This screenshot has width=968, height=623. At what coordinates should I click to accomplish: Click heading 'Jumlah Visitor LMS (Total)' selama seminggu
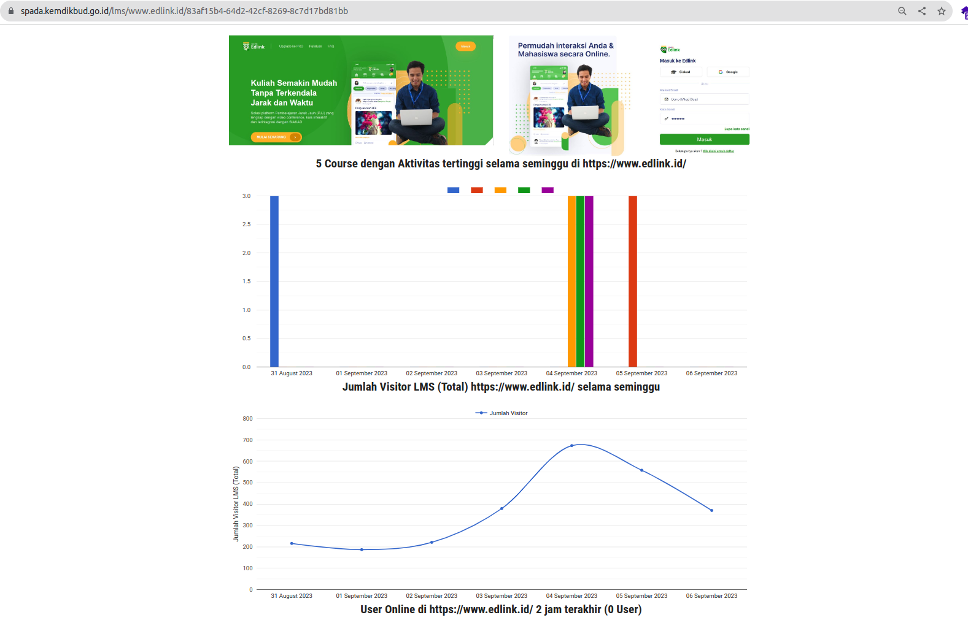coord(501,387)
